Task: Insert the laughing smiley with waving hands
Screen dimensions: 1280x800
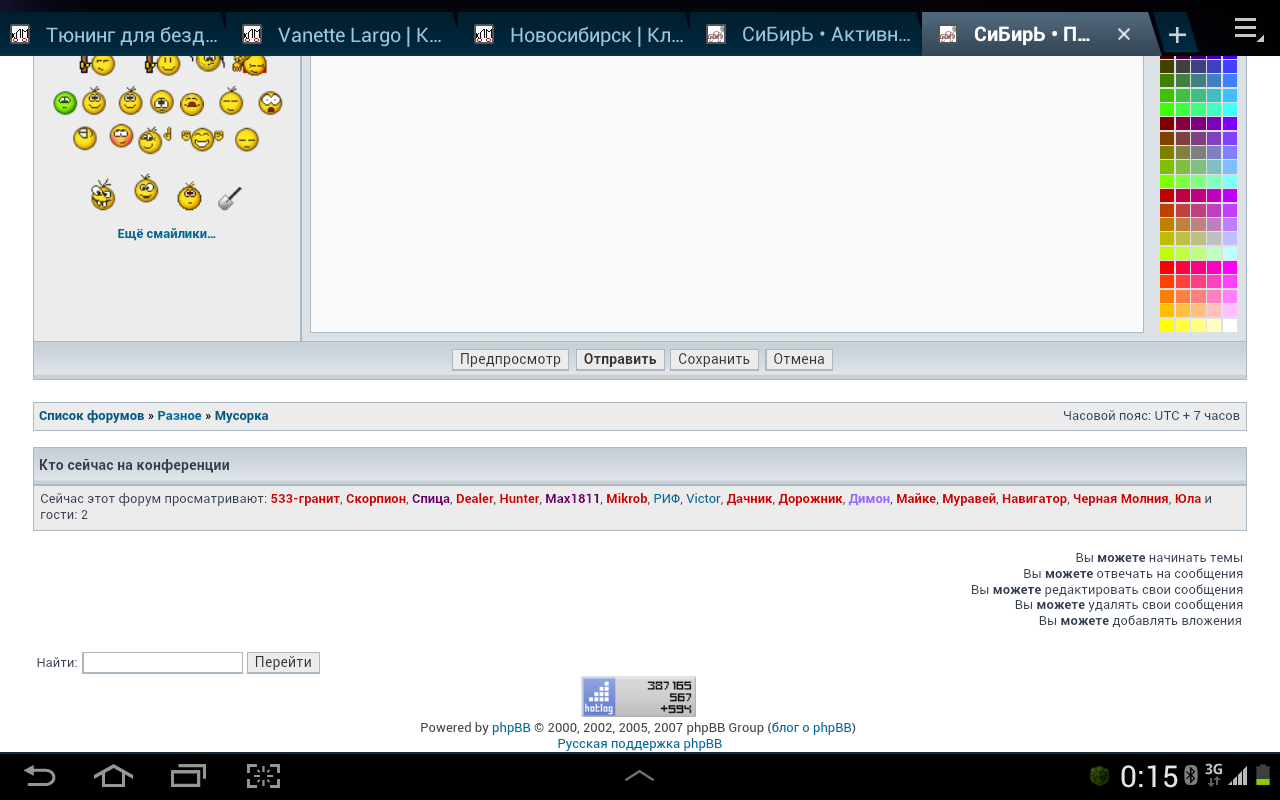Action: [x=203, y=139]
